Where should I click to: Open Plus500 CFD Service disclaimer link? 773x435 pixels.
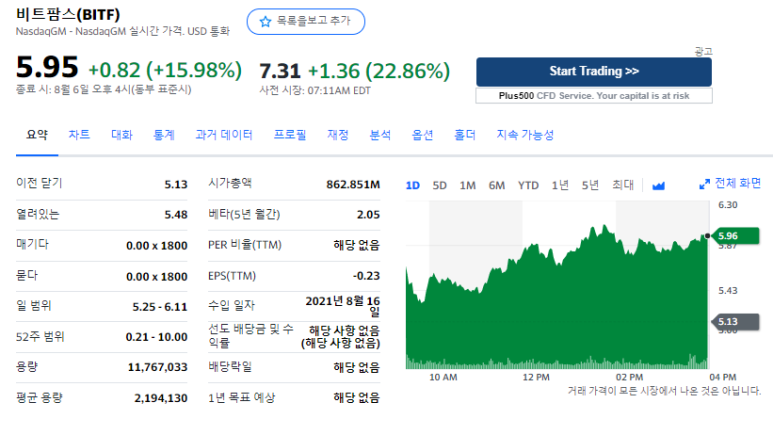[x=594, y=96]
